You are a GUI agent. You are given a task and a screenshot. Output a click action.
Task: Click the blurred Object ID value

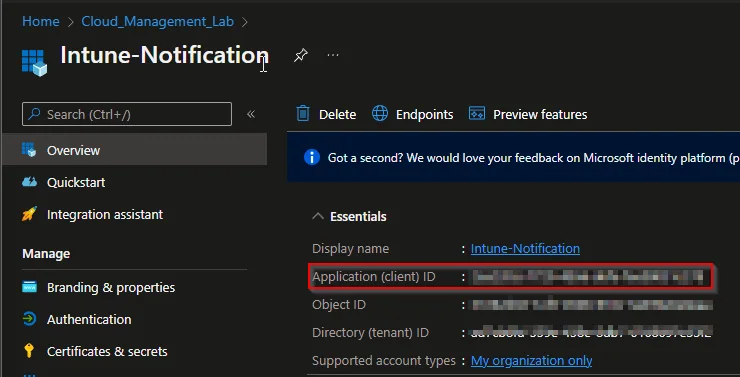click(592, 305)
